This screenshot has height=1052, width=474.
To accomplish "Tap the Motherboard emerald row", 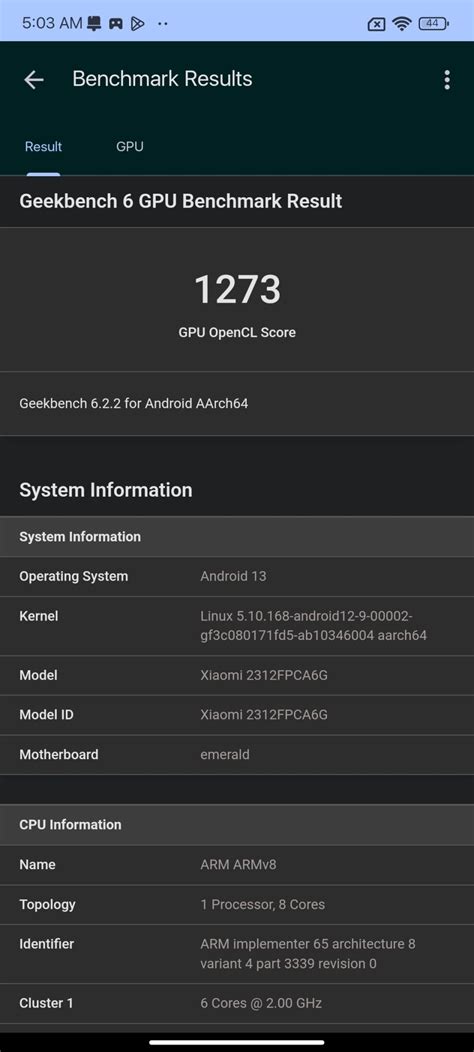I will [237, 754].
